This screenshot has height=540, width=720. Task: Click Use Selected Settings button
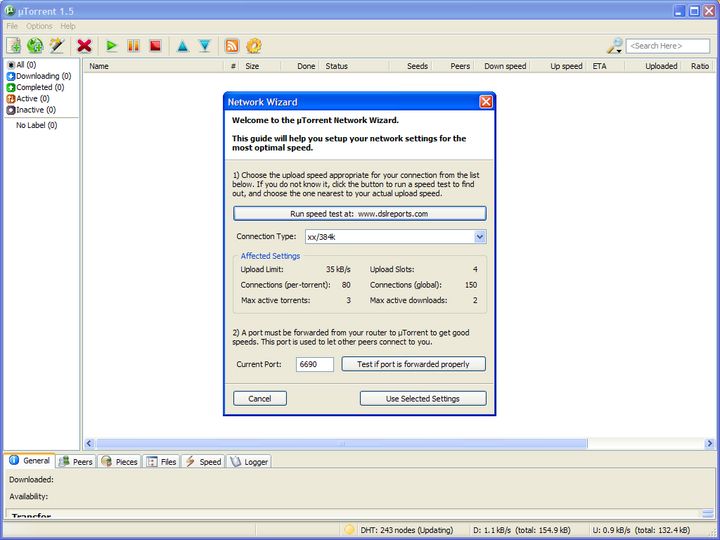point(423,399)
